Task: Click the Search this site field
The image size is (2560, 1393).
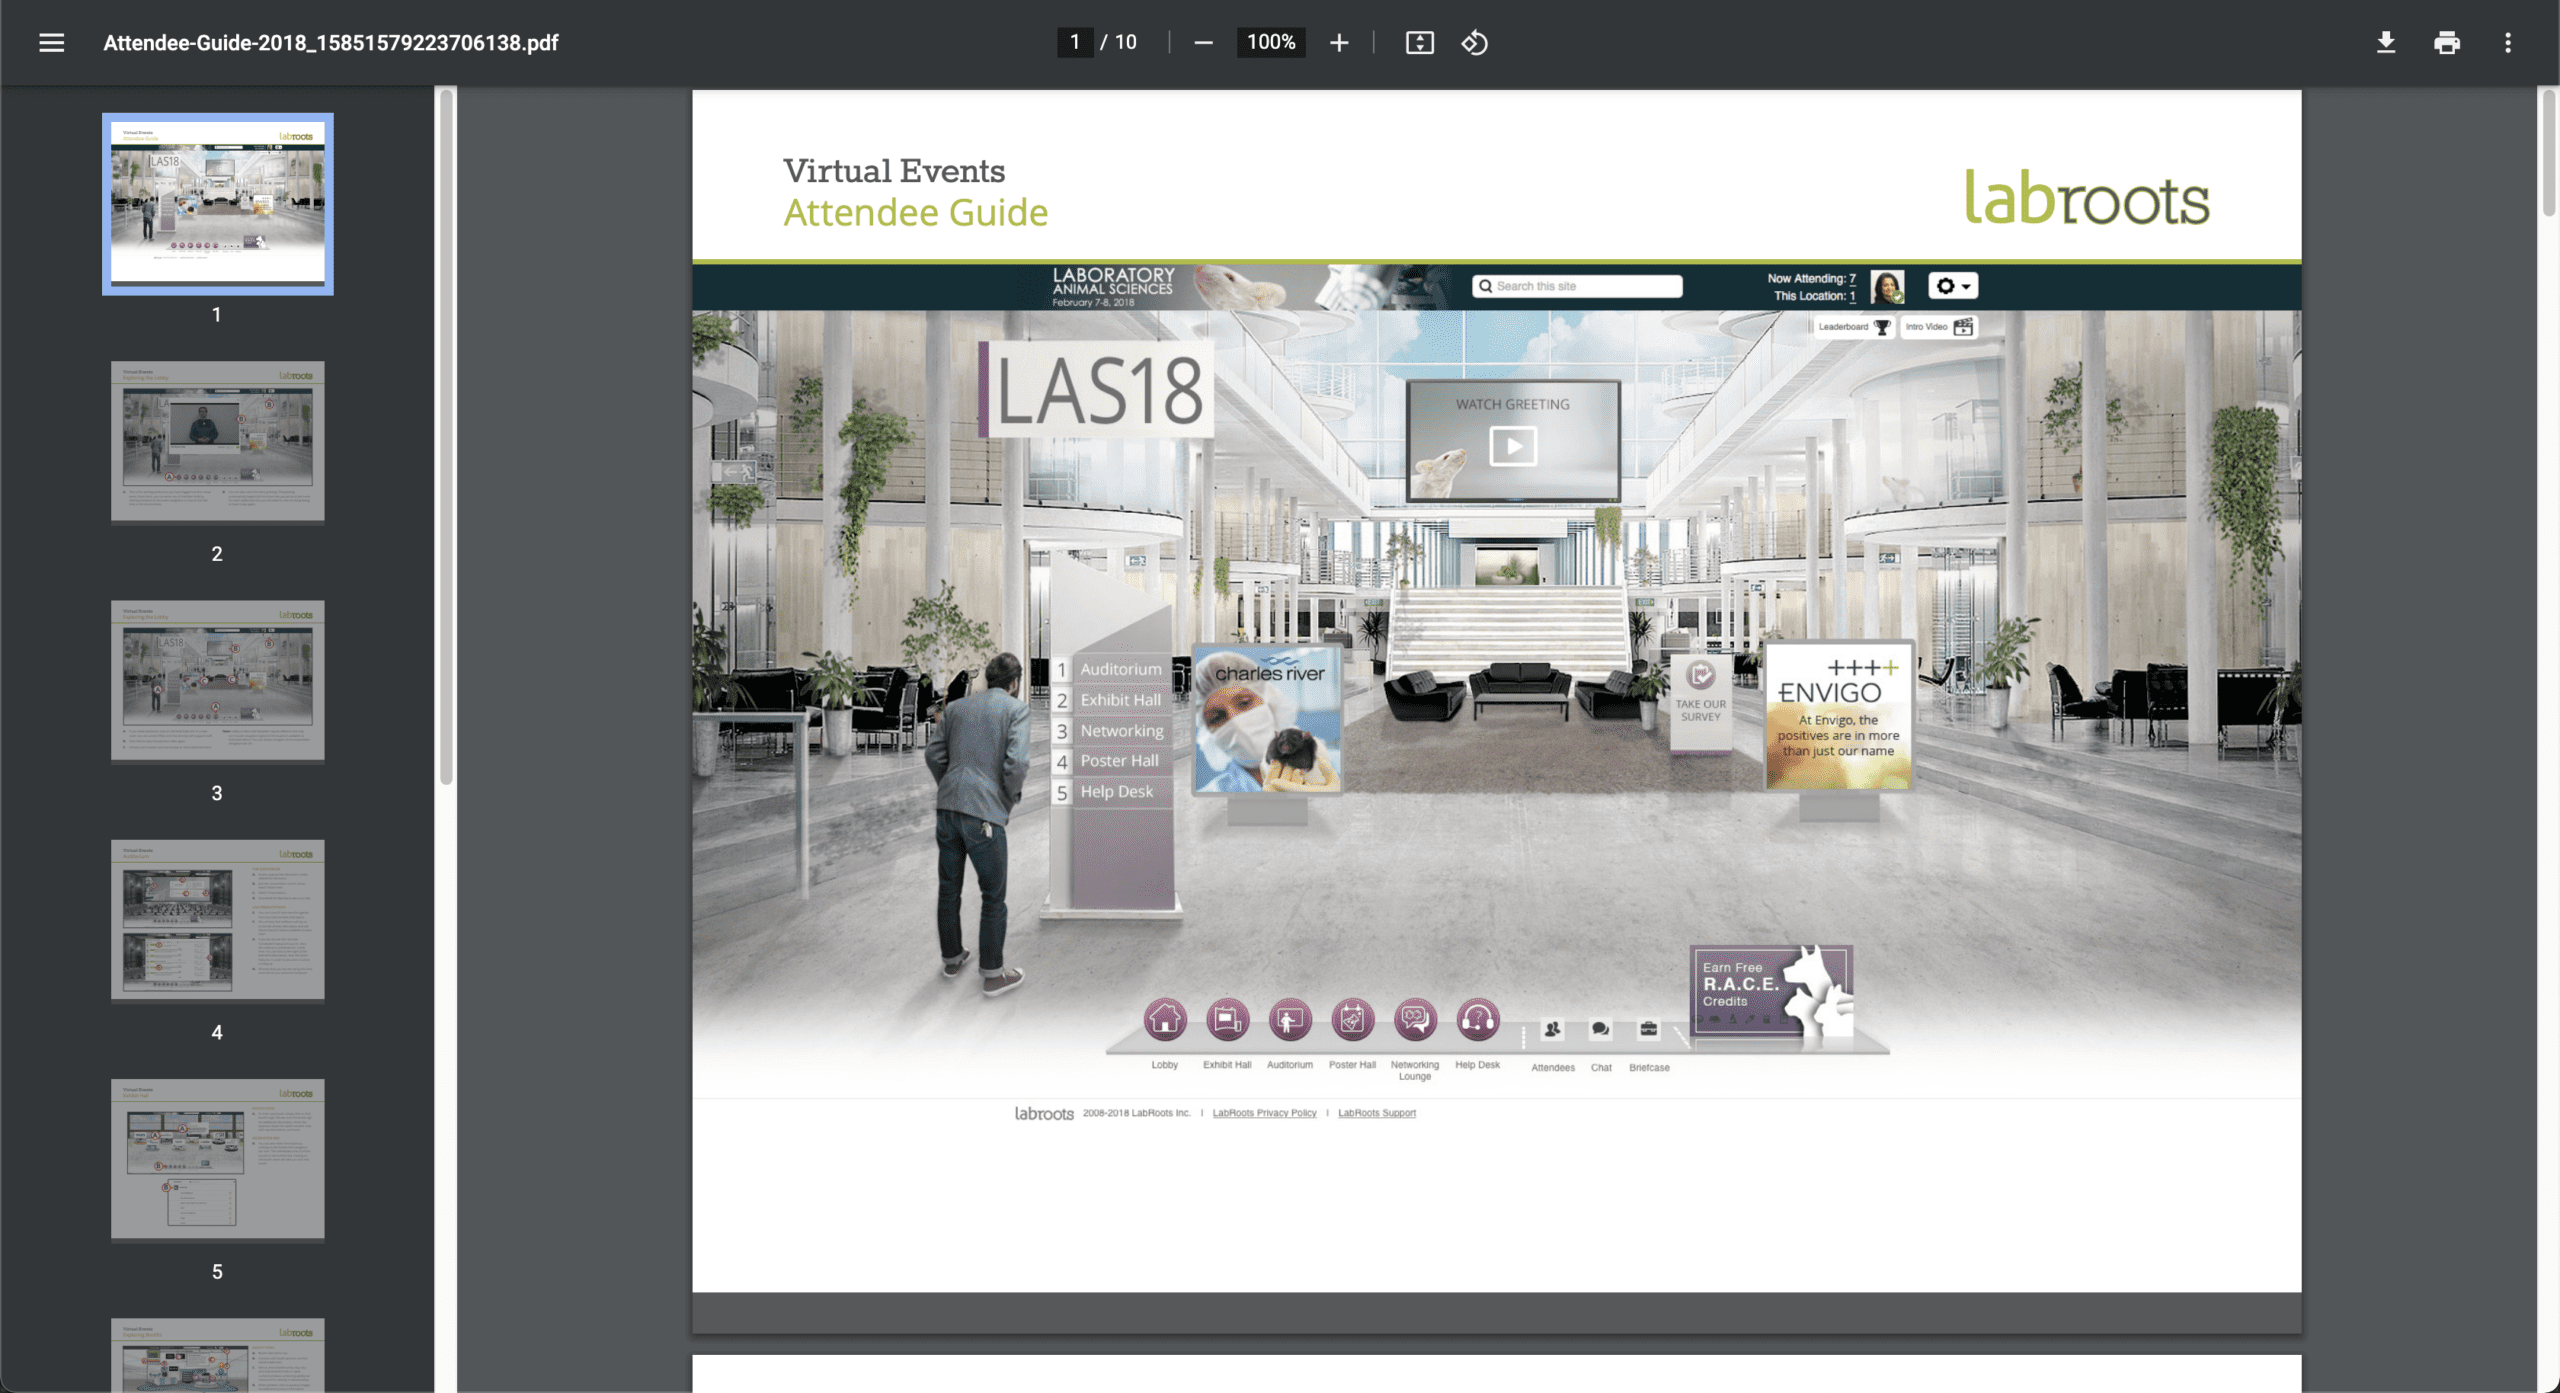Action: (x=1577, y=286)
